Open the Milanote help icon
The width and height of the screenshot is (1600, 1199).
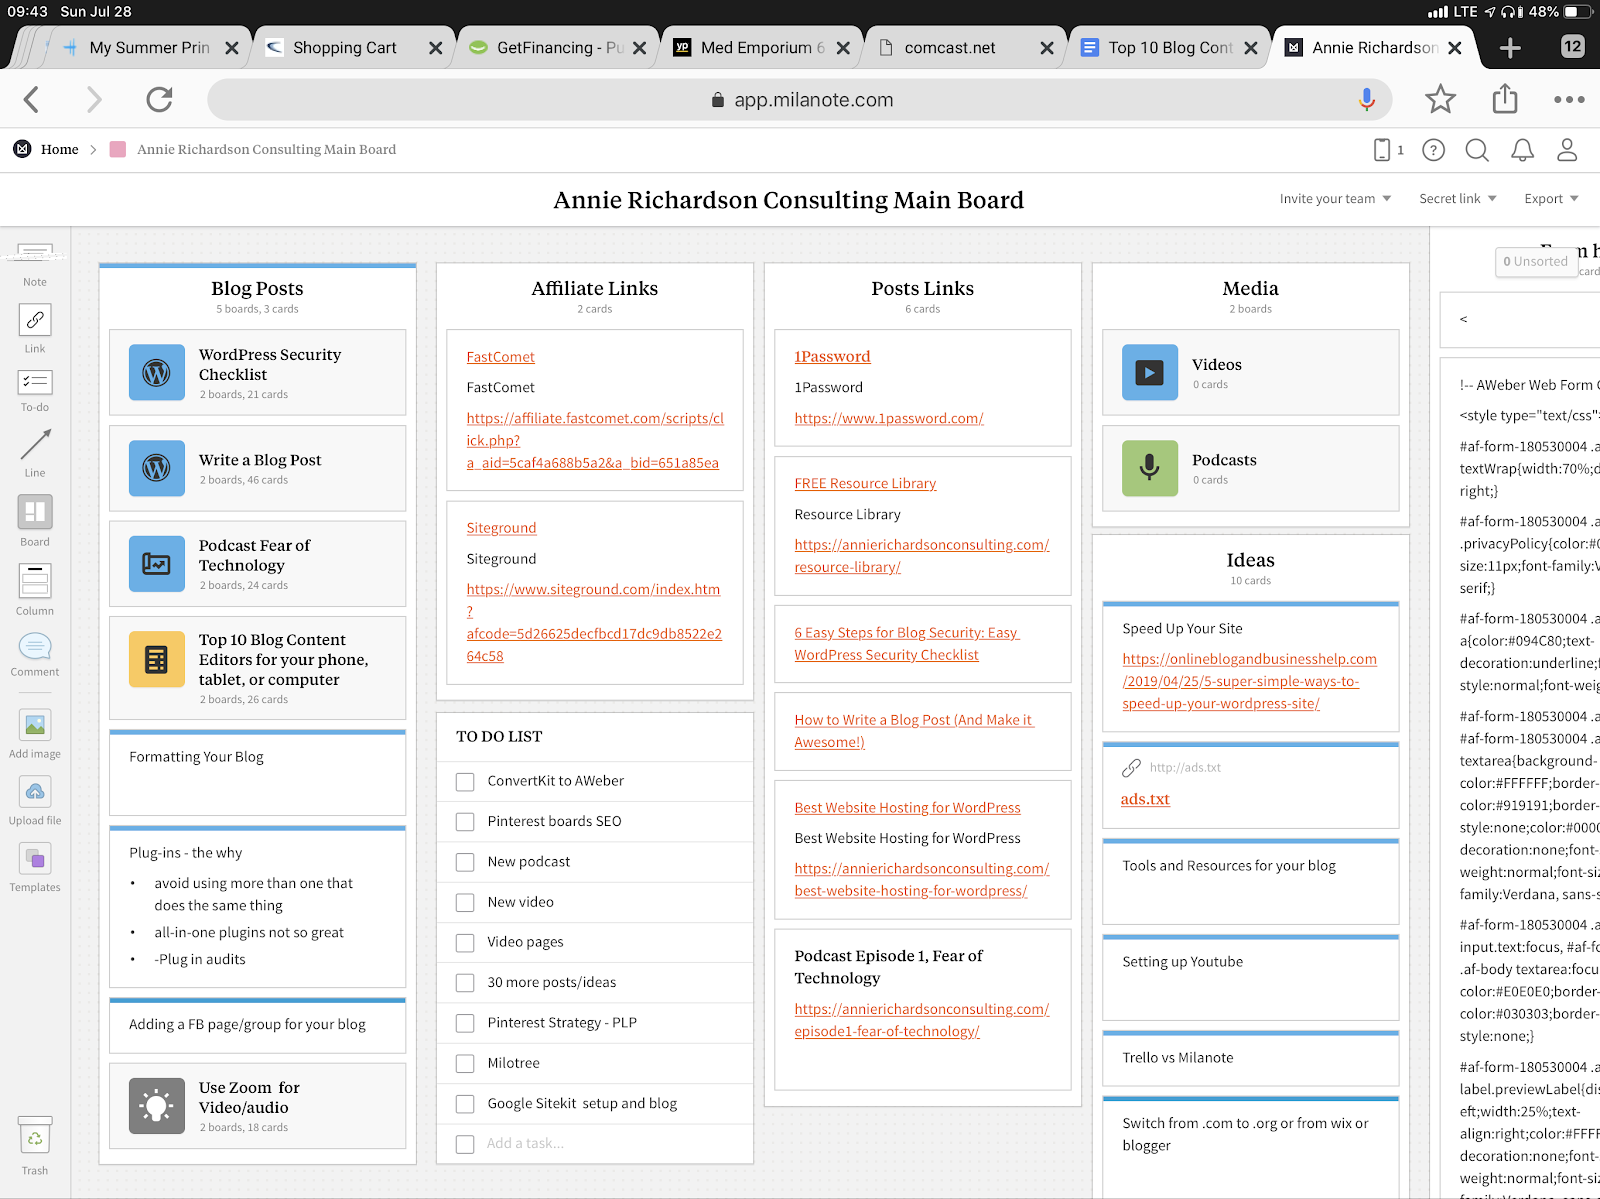(x=1434, y=150)
